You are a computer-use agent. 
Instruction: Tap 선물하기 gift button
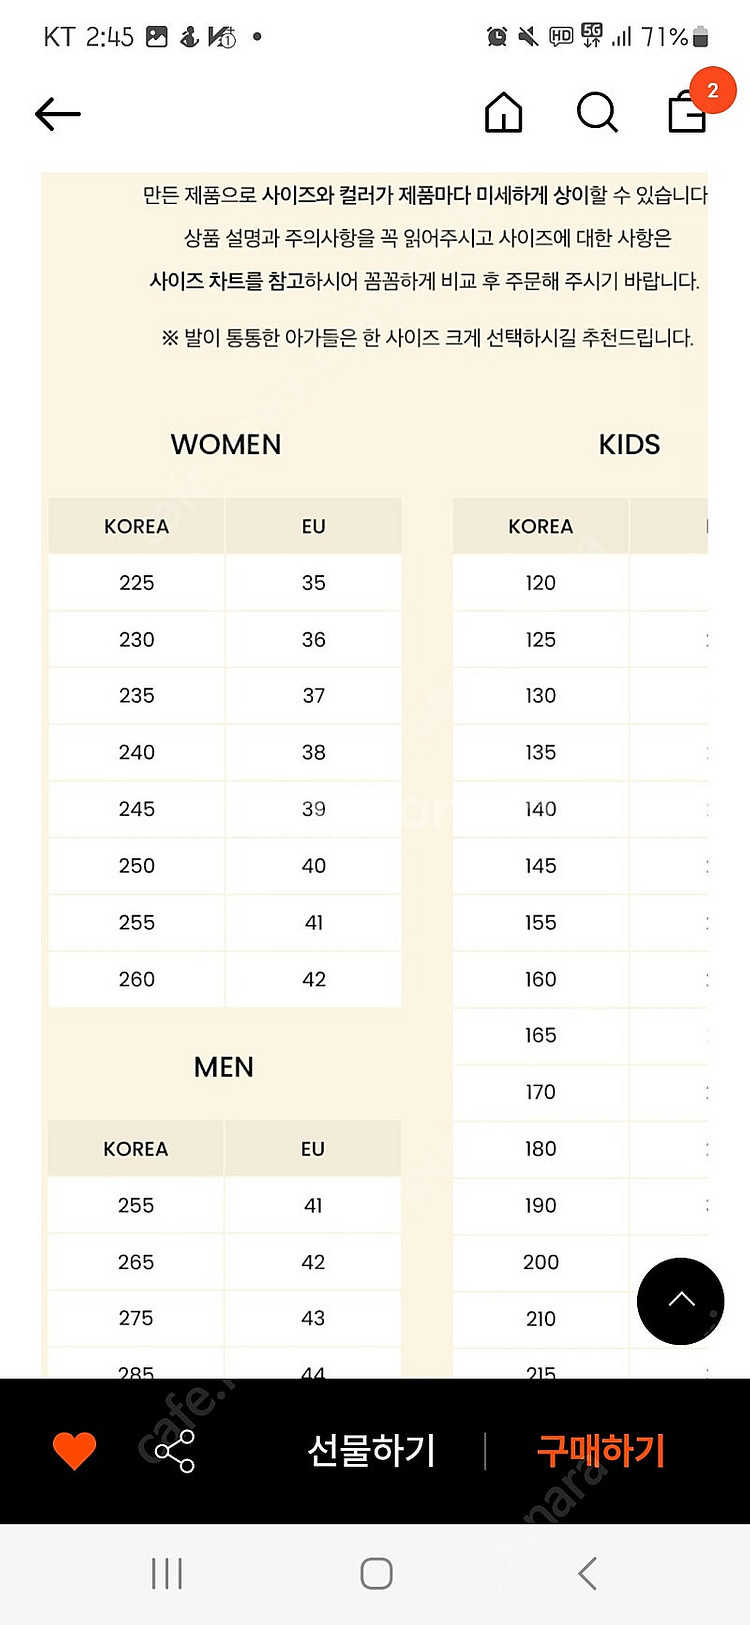click(x=371, y=1450)
